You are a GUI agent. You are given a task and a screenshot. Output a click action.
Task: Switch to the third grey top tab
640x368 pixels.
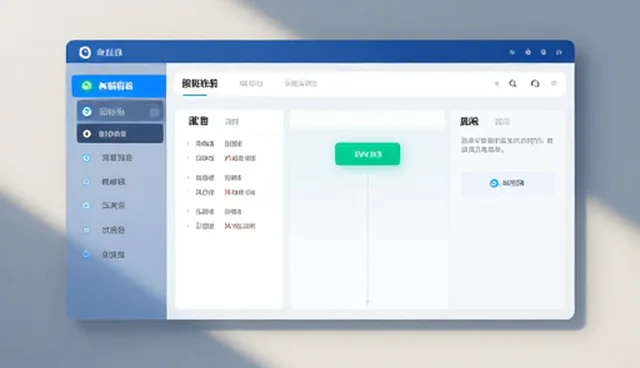click(301, 84)
